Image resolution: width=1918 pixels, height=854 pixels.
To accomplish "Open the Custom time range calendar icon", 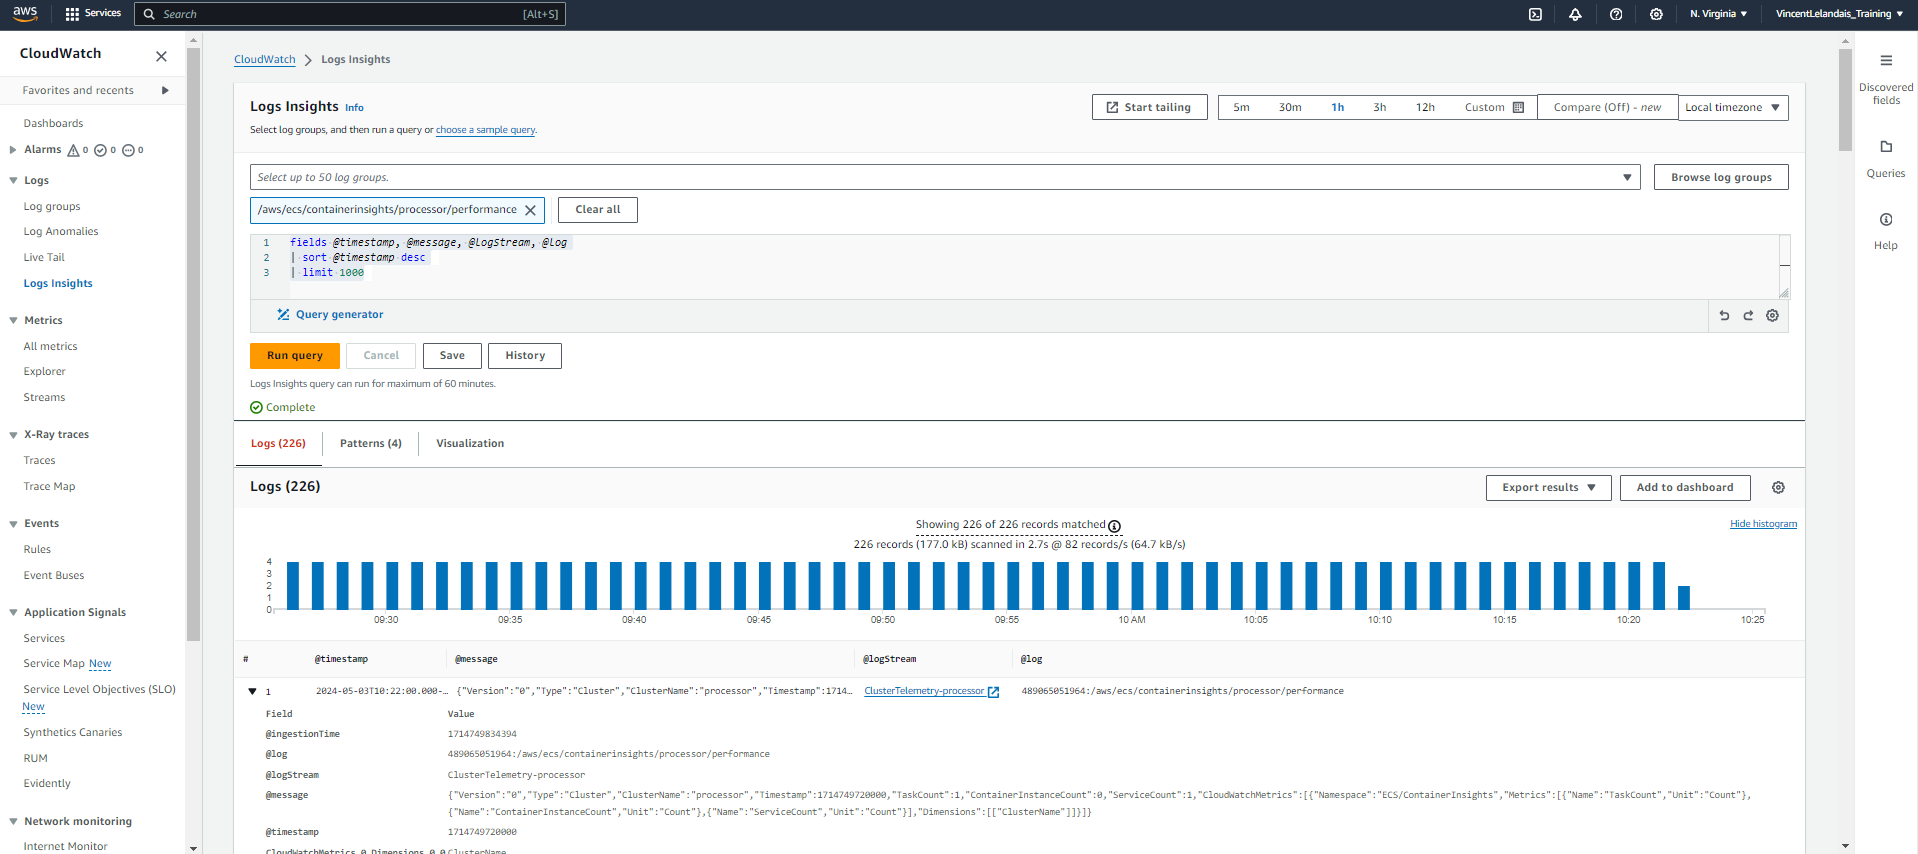I will [1518, 107].
